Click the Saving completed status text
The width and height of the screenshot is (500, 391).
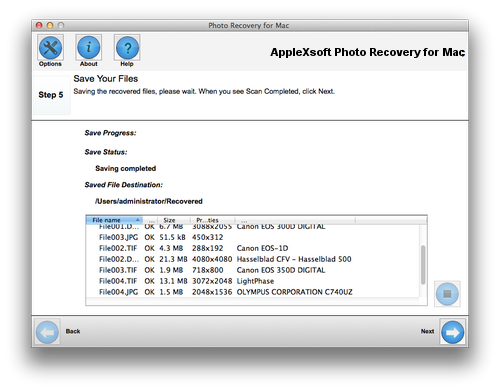tap(126, 169)
